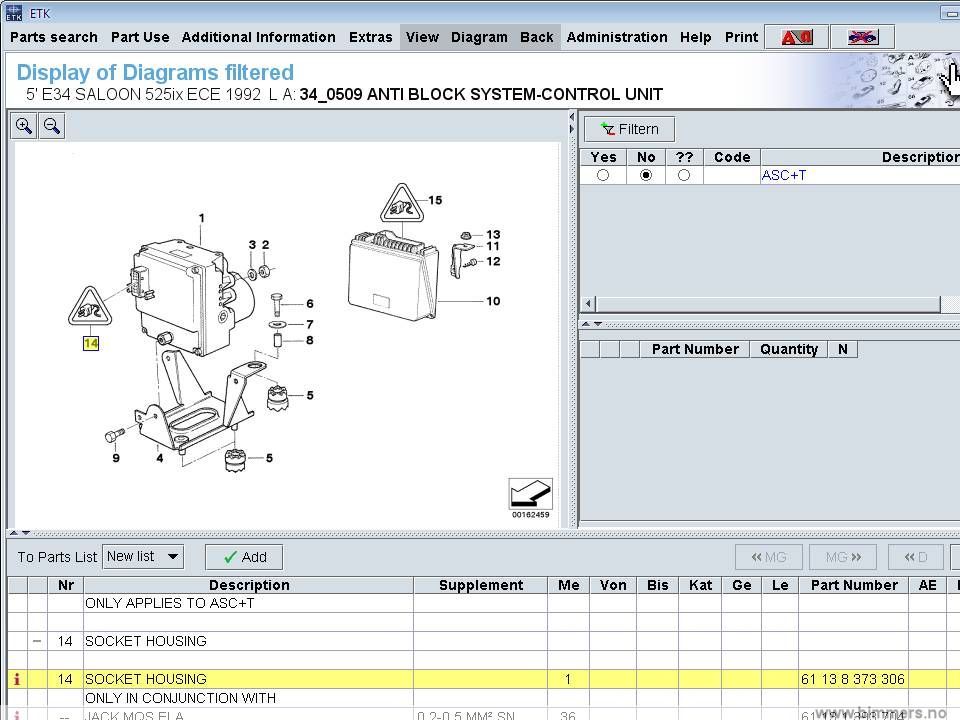Collapse lower parts panel using up arrow
Image resolution: width=960 pixels, height=720 pixels.
(14, 533)
